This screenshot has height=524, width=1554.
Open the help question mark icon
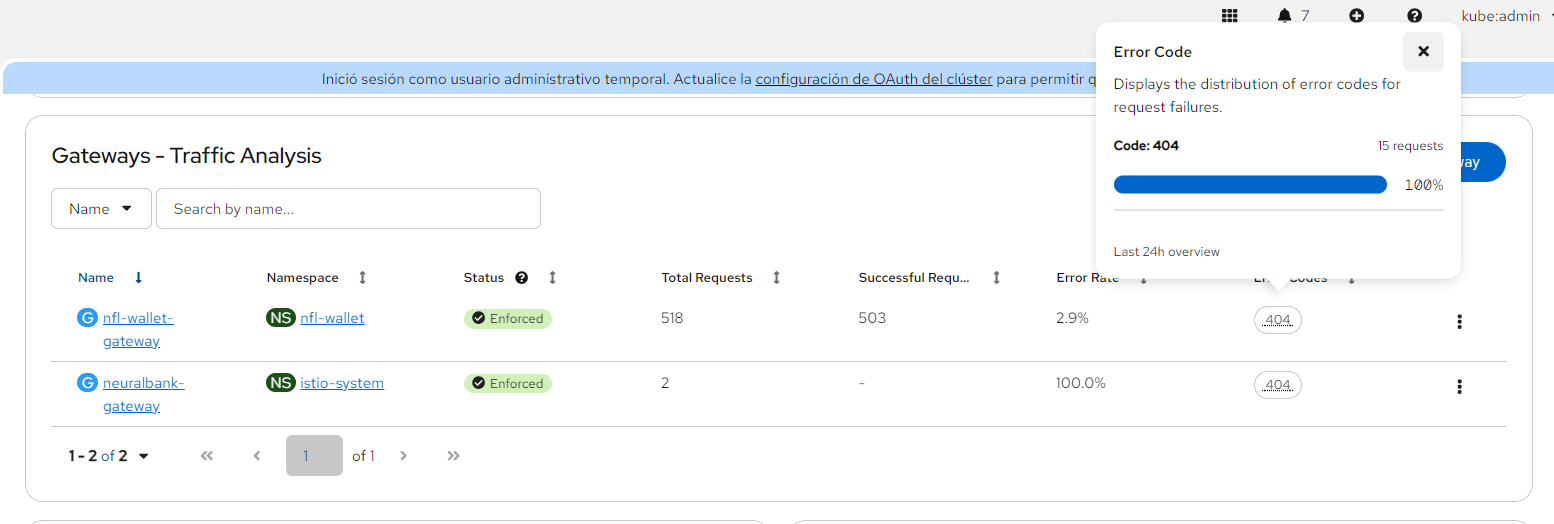point(1414,16)
